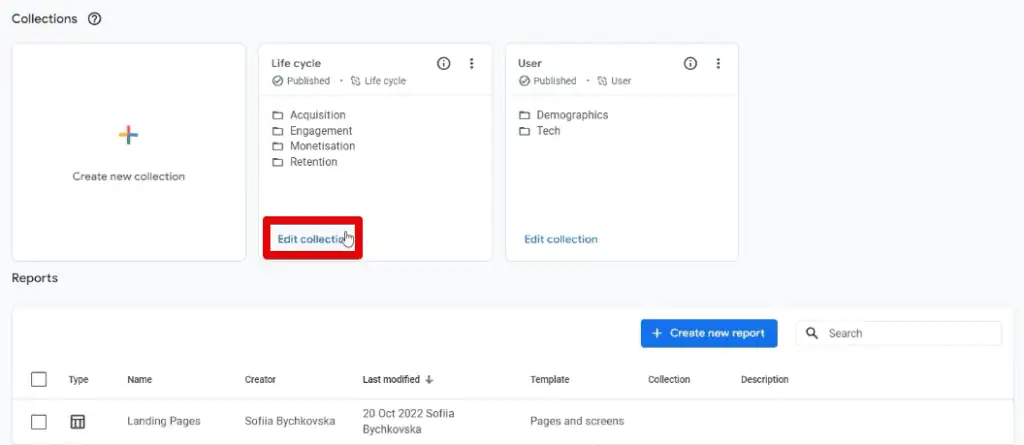The width and height of the screenshot is (1024, 445).
Task: Open three-dot menu on User card
Action: (x=718, y=63)
